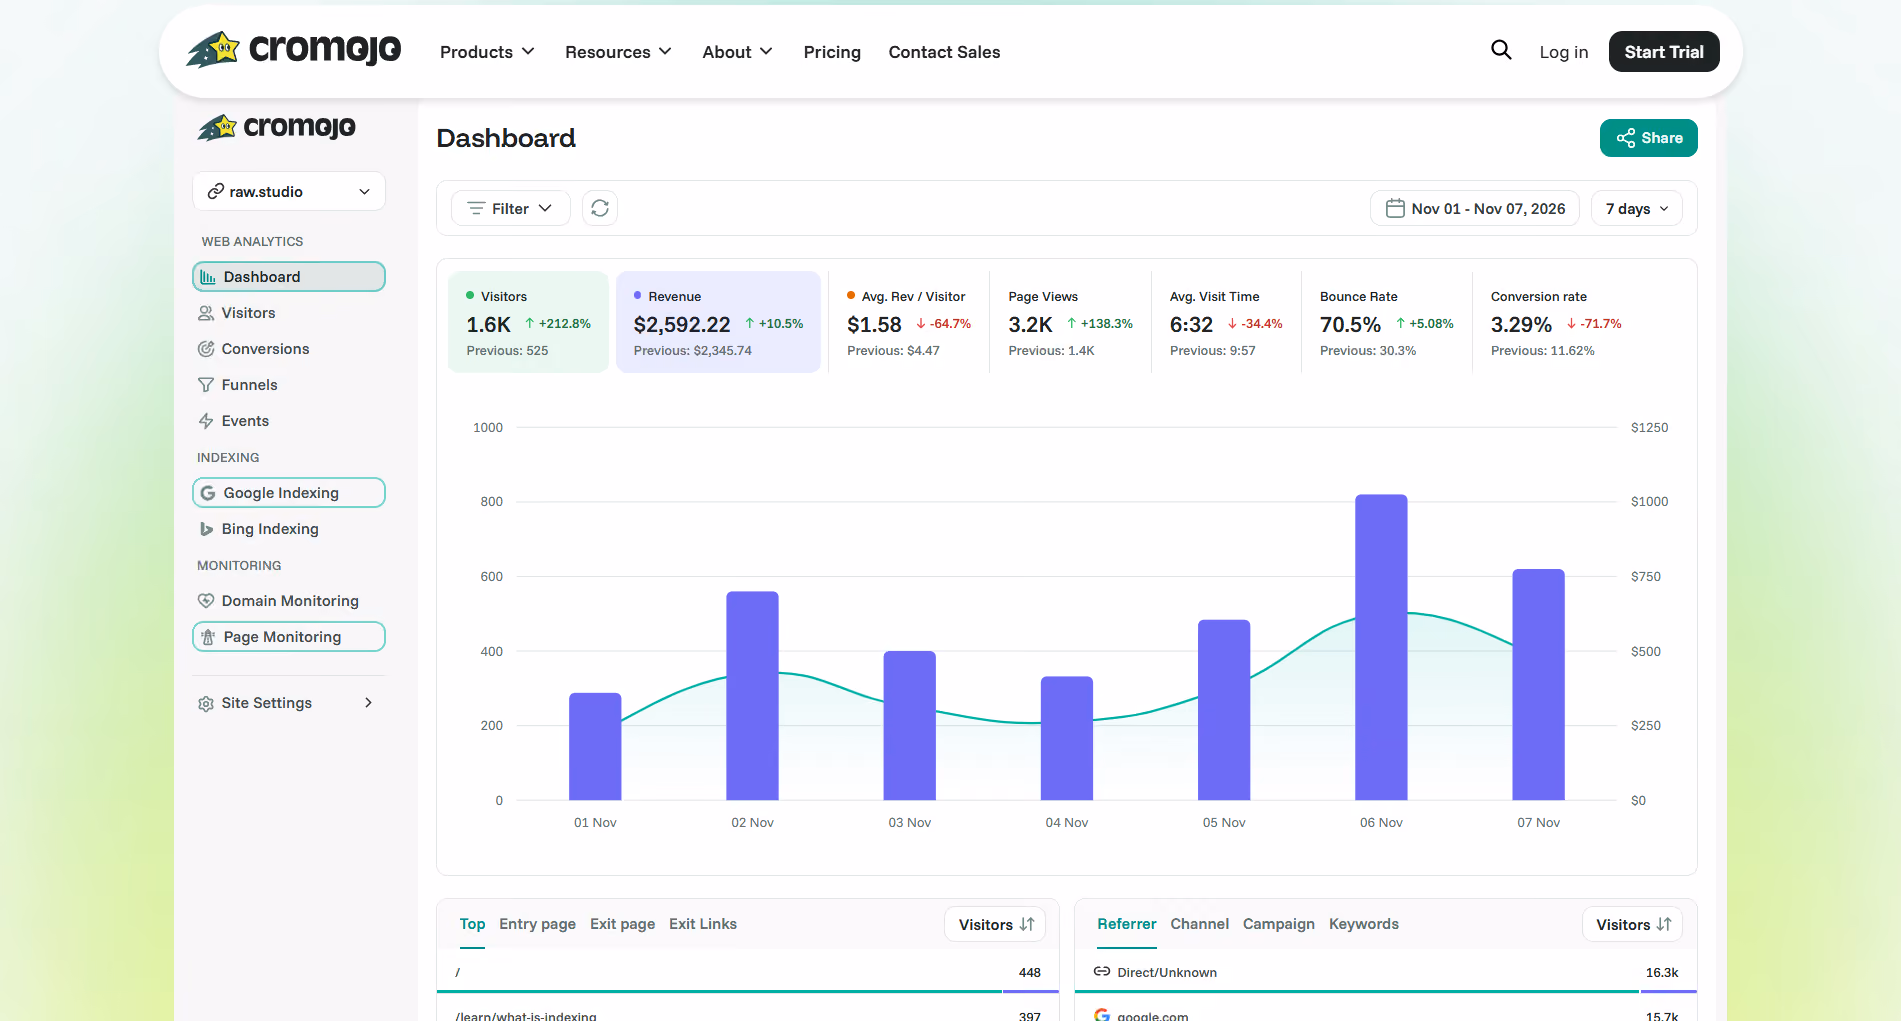Open the calendar date range picker
This screenshot has width=1901, height=1021.
tap(1475, 208)
